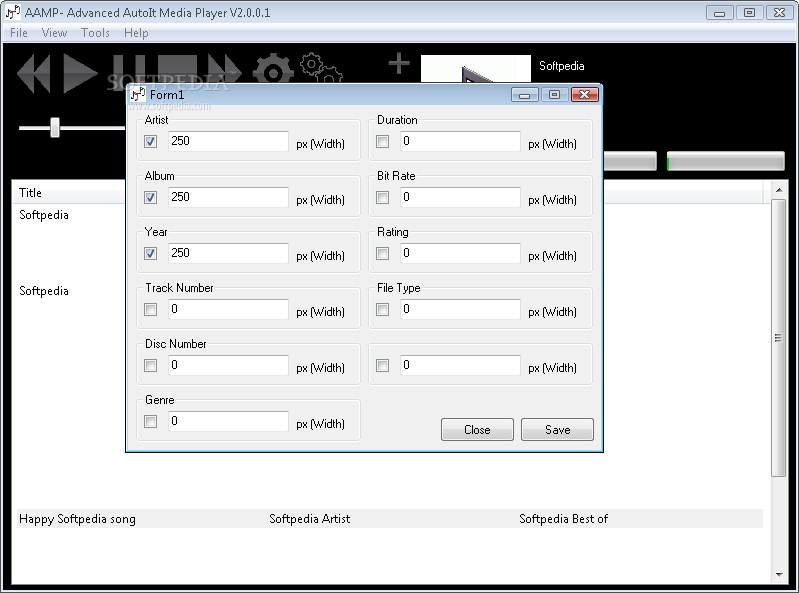
Task: Focus the Track Number width field
Action: (228, 309)
